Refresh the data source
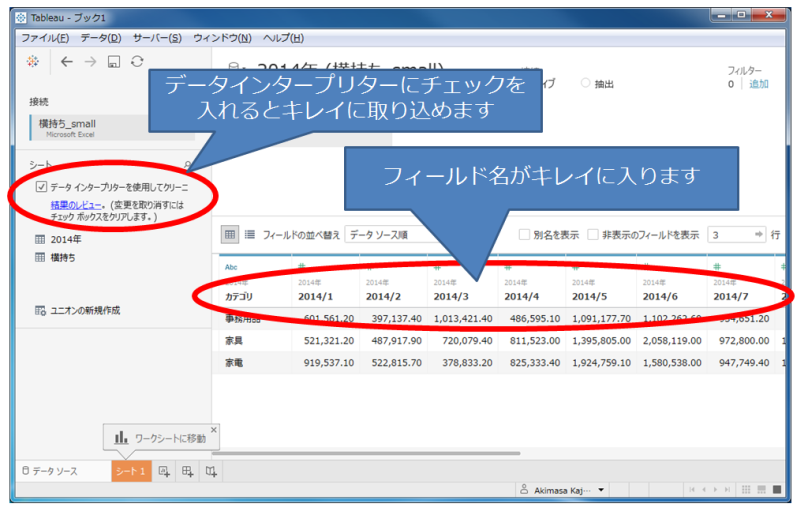The image size is (800, 511). click(x=137, y=62)
